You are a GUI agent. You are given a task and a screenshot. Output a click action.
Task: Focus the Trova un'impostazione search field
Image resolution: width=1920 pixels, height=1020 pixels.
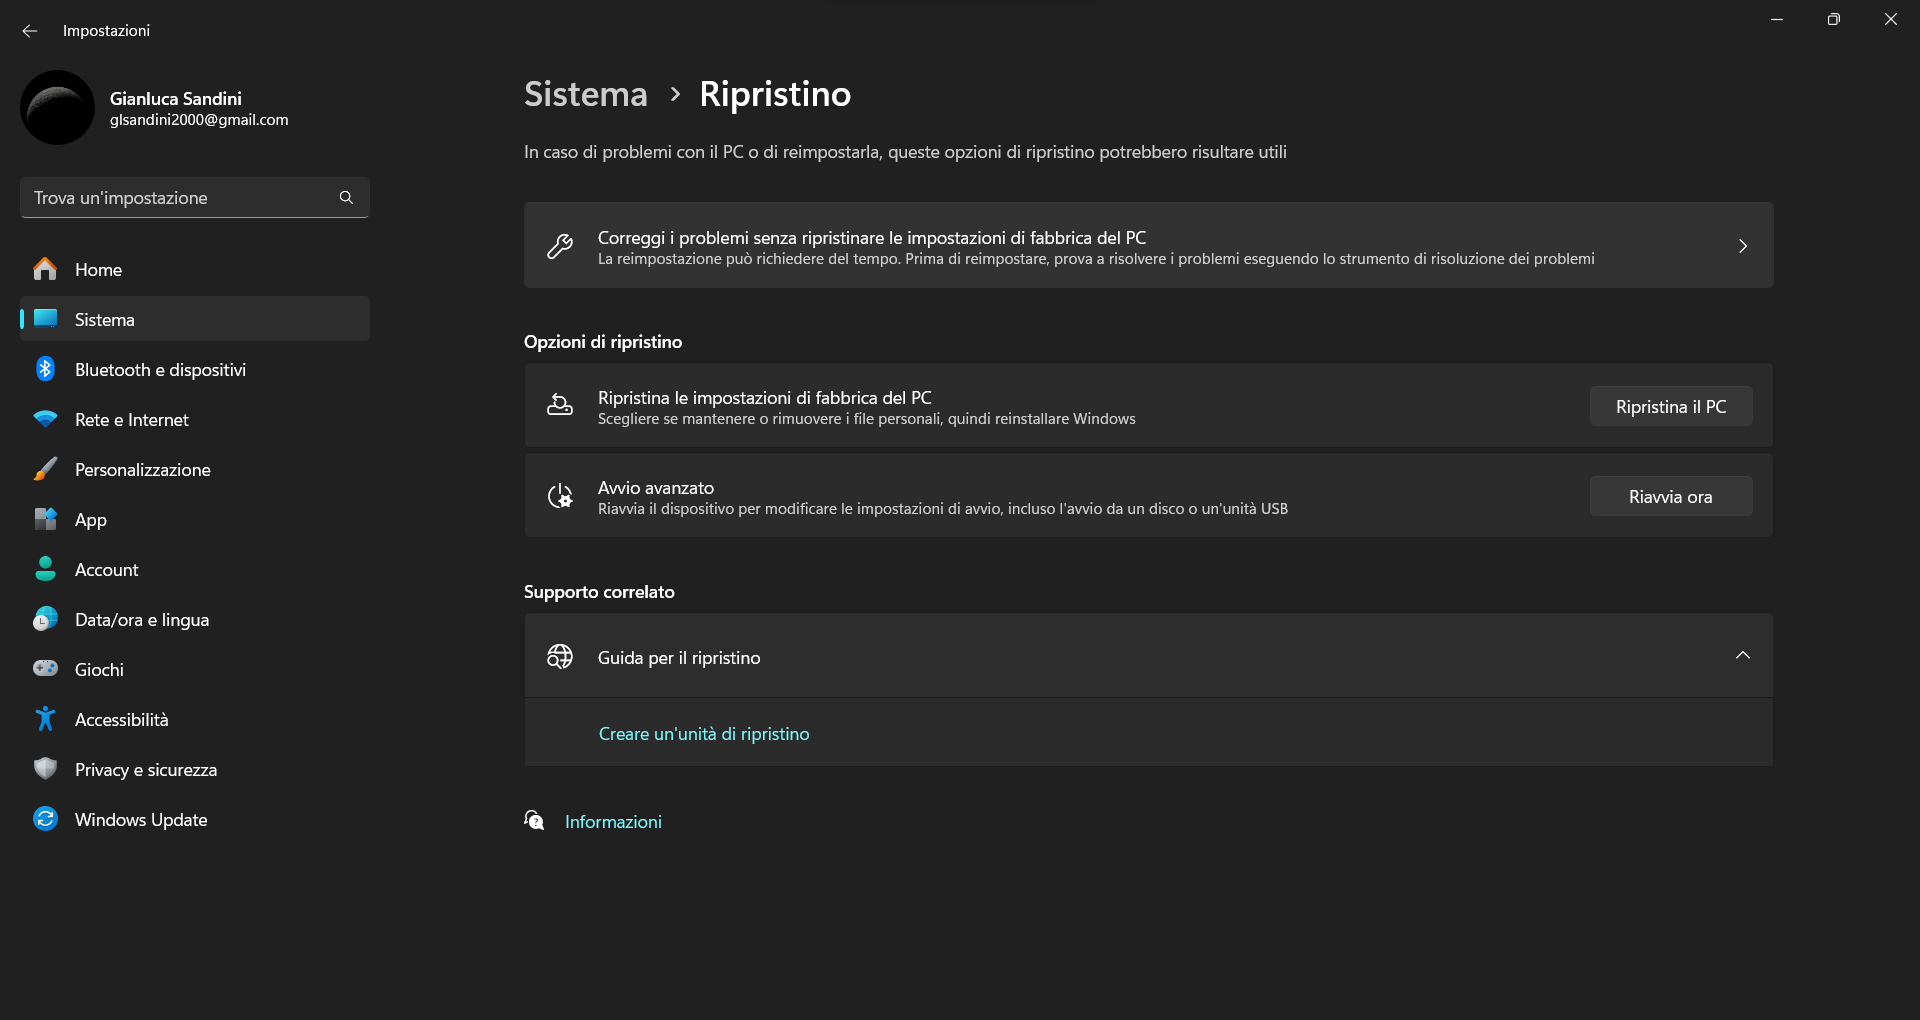pos(180,198)
